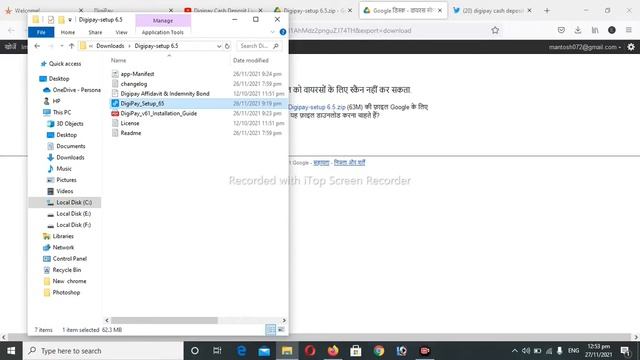Click the Explorer back arrow
The height and width of the screenshot is (360, 640).
coord(37,46)
